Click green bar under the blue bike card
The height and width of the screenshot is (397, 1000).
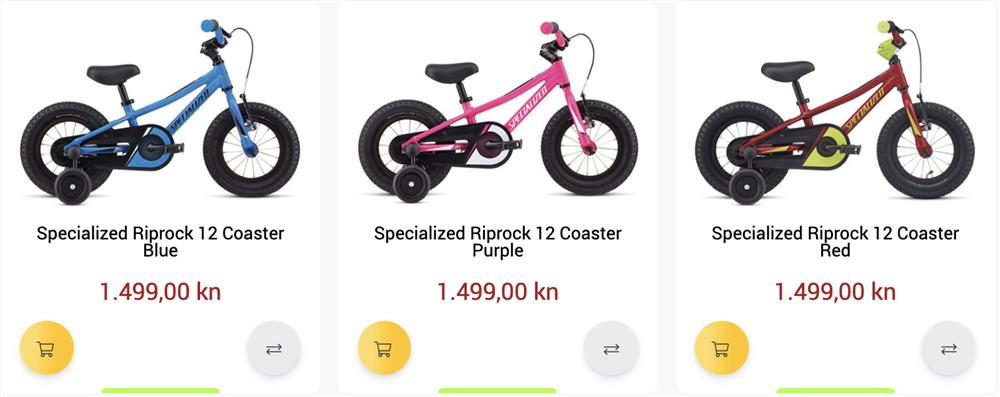[160, 391]
